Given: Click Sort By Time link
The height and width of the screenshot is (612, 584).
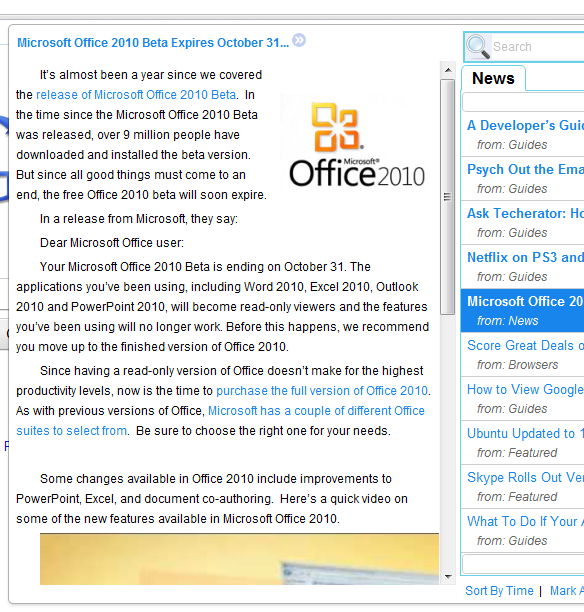Looking at the screenshot, I should [x=499, y=591].
